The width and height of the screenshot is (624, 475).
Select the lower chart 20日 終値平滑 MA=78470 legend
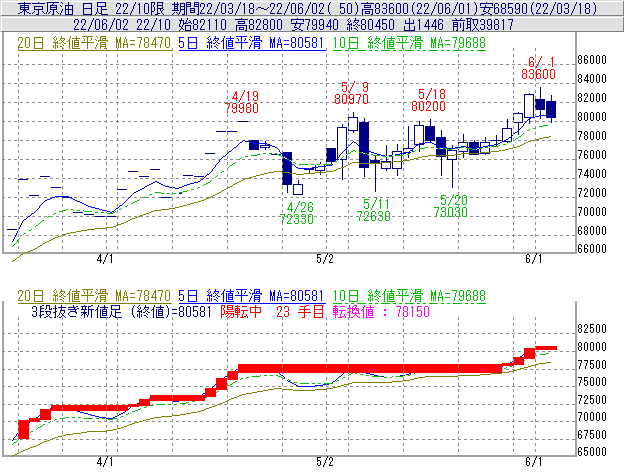pyautogui.click(x=94, y=296)
